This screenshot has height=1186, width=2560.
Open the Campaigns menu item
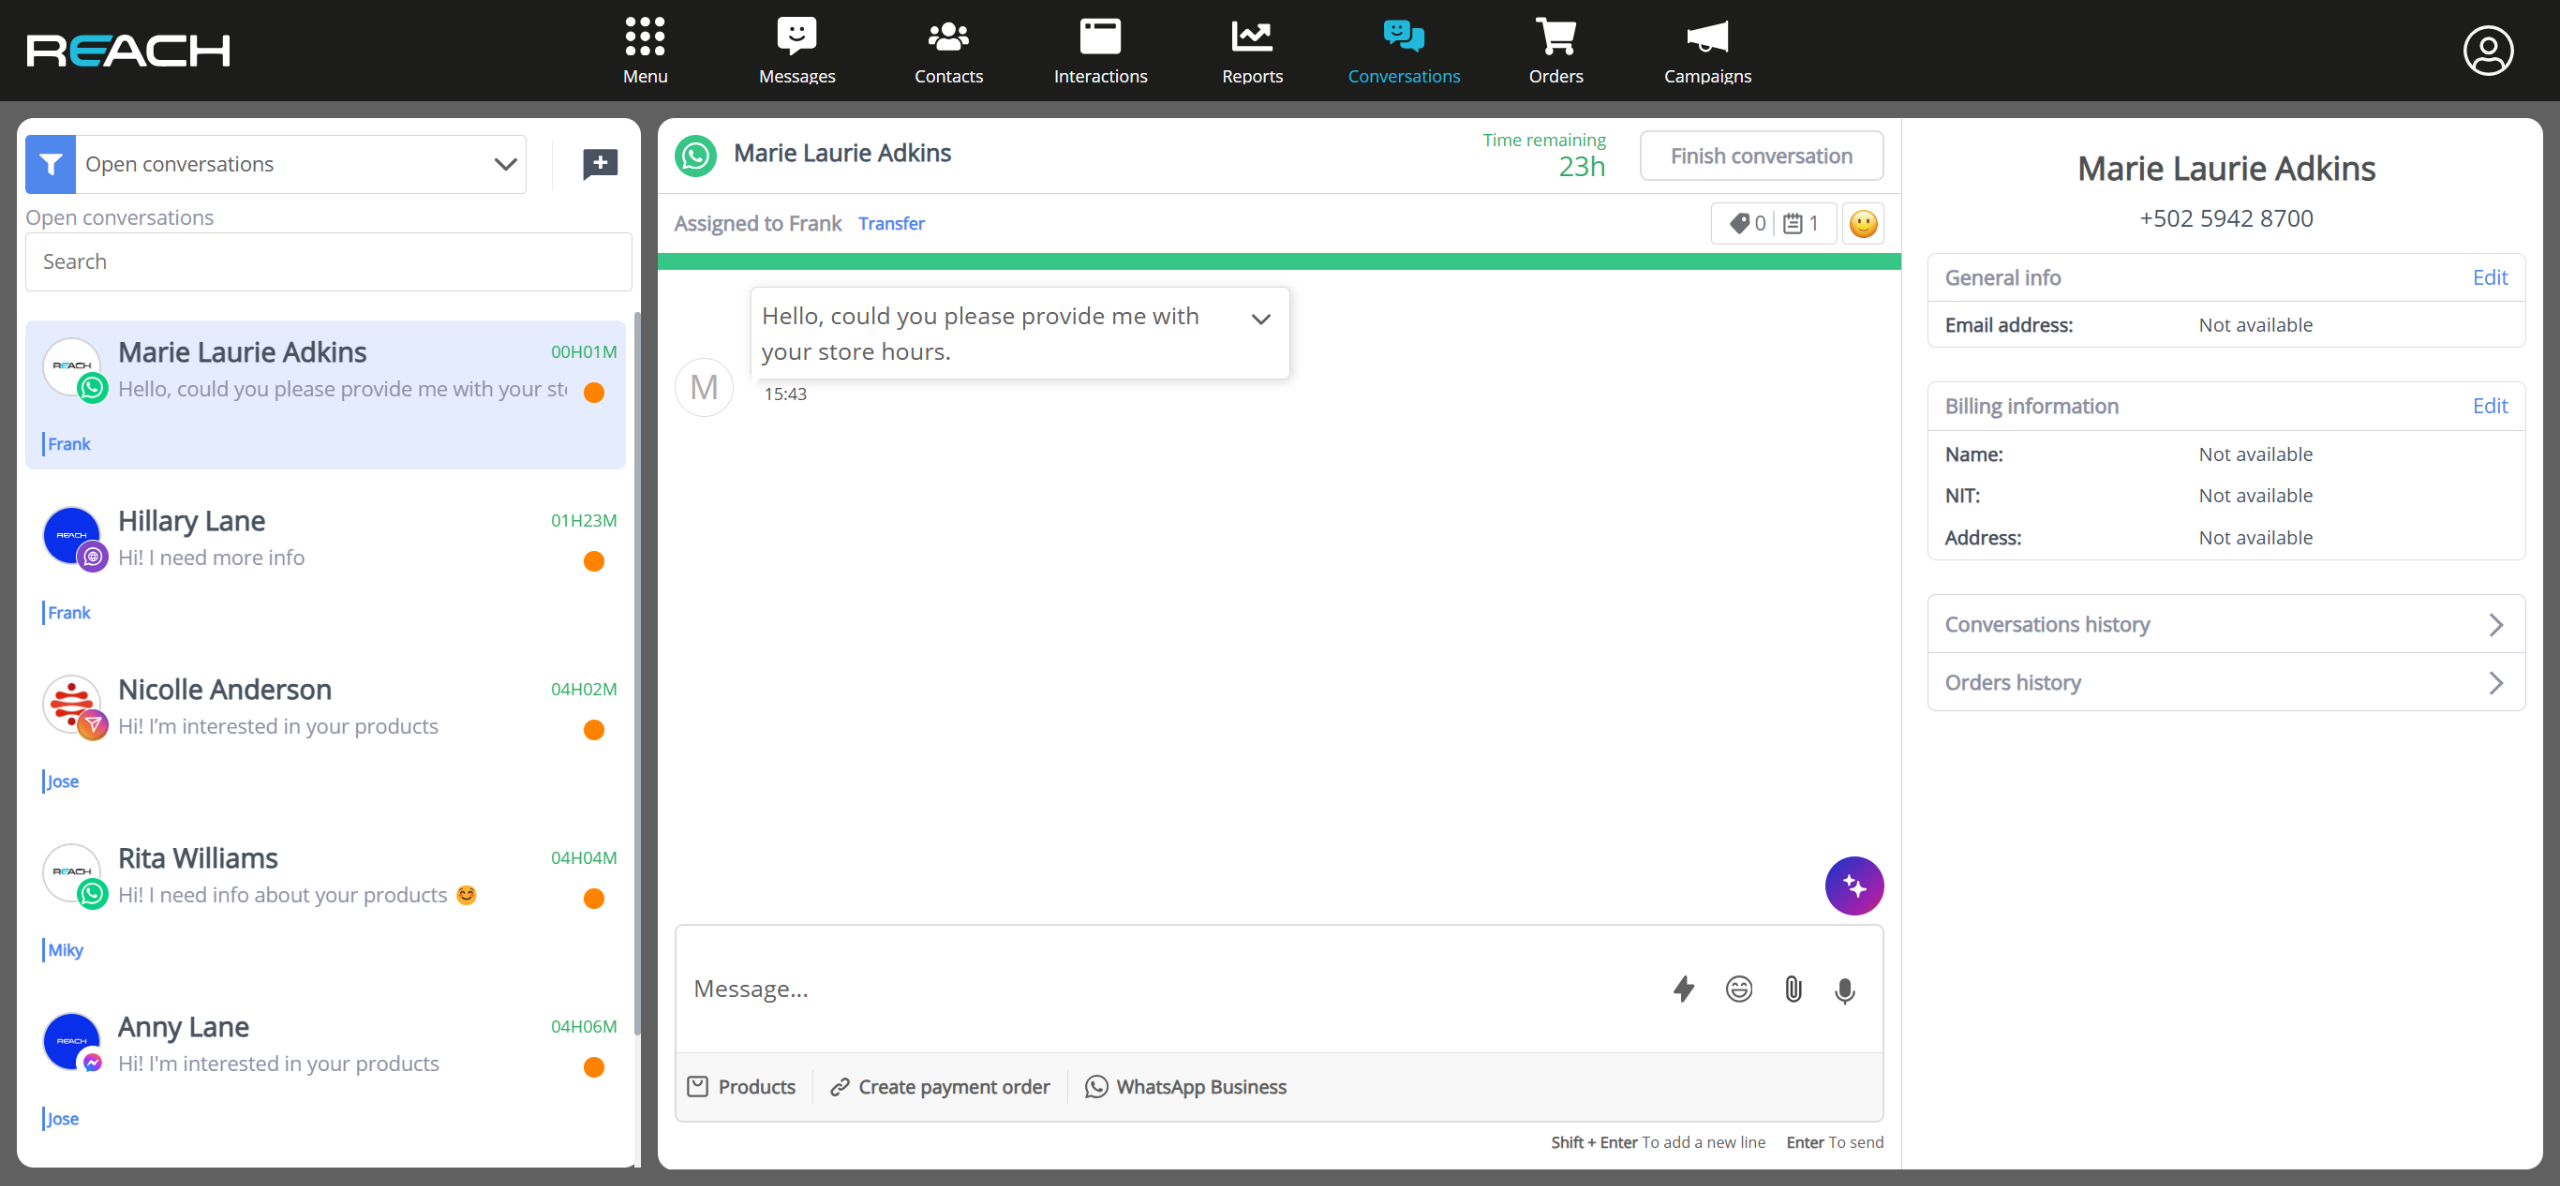click(1707, 51)
